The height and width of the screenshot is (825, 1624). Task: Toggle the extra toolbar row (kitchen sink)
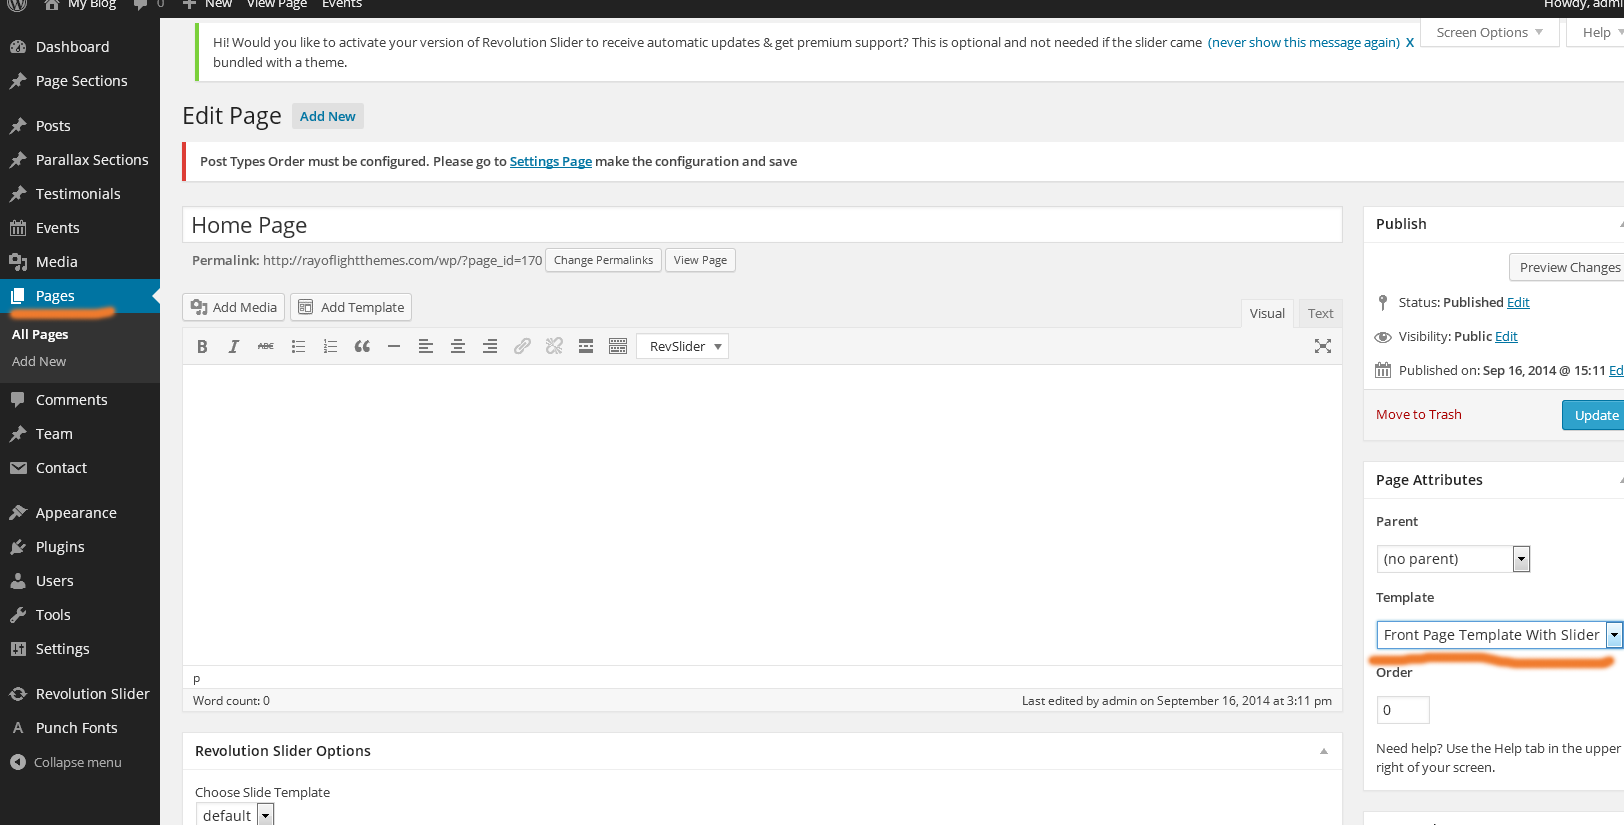click(618, 346)
